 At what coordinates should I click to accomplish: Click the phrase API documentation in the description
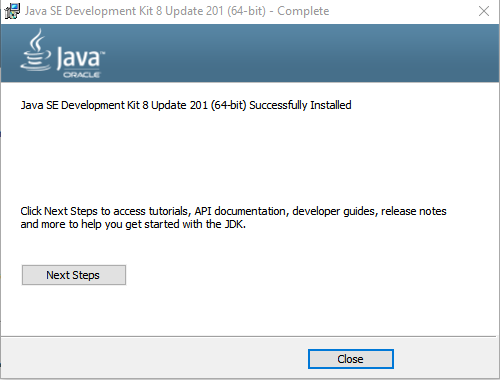coord(240,211)
